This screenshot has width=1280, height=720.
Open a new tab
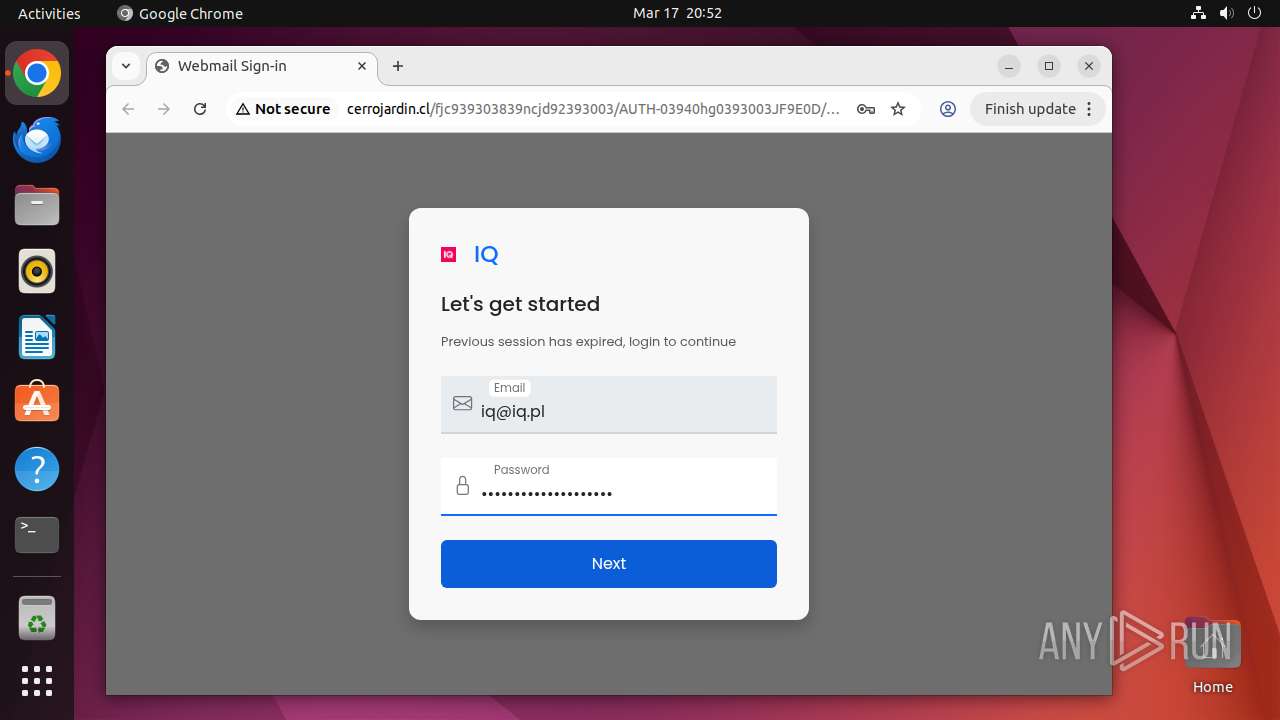coord(398,66)
